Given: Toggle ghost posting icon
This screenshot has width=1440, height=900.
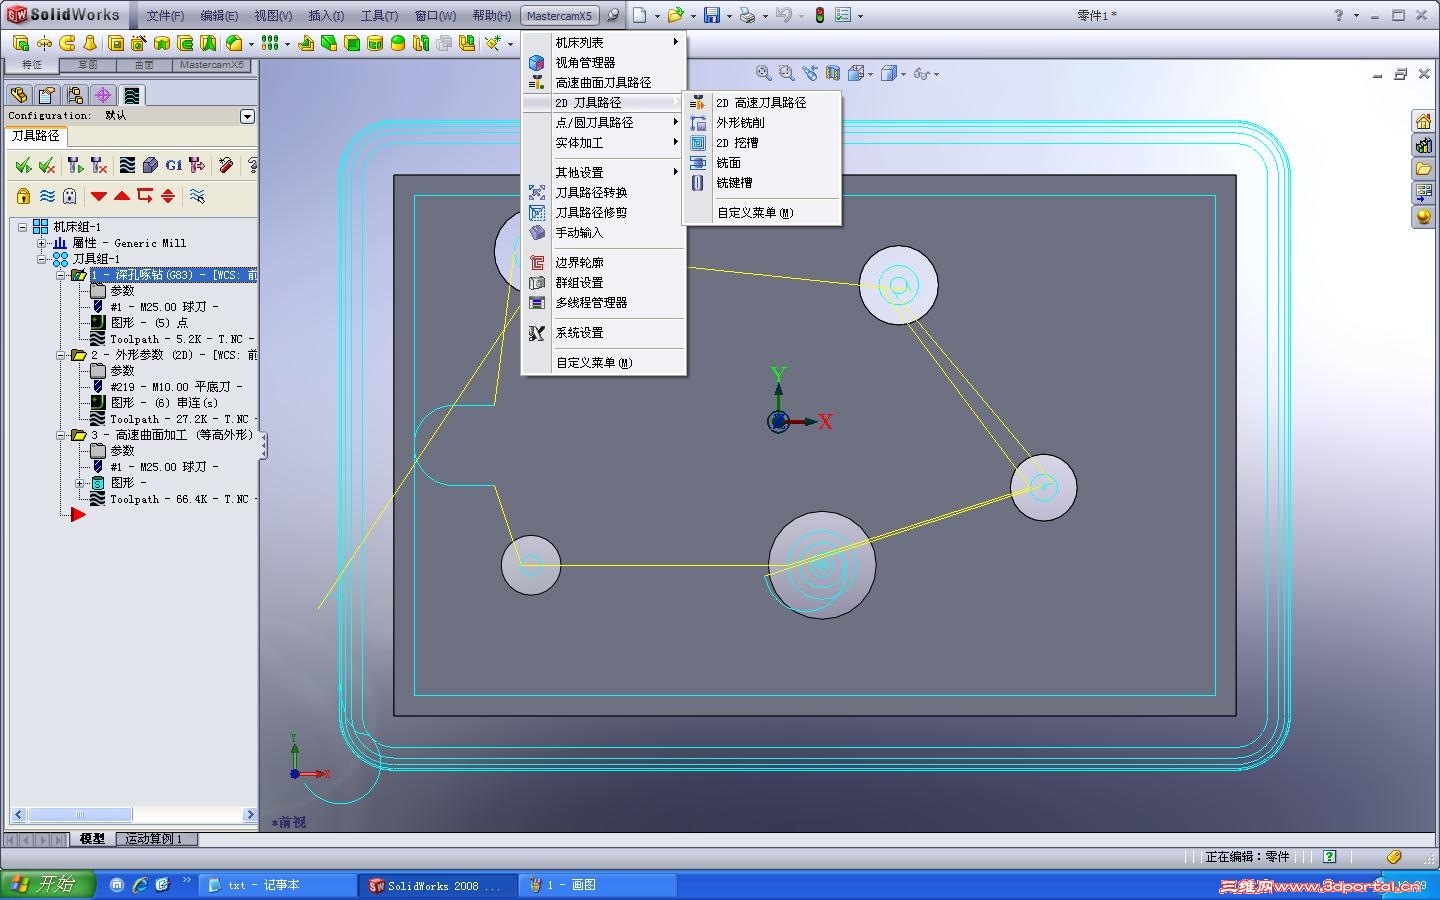Looking at the screenshot, I should coord(70,196).
